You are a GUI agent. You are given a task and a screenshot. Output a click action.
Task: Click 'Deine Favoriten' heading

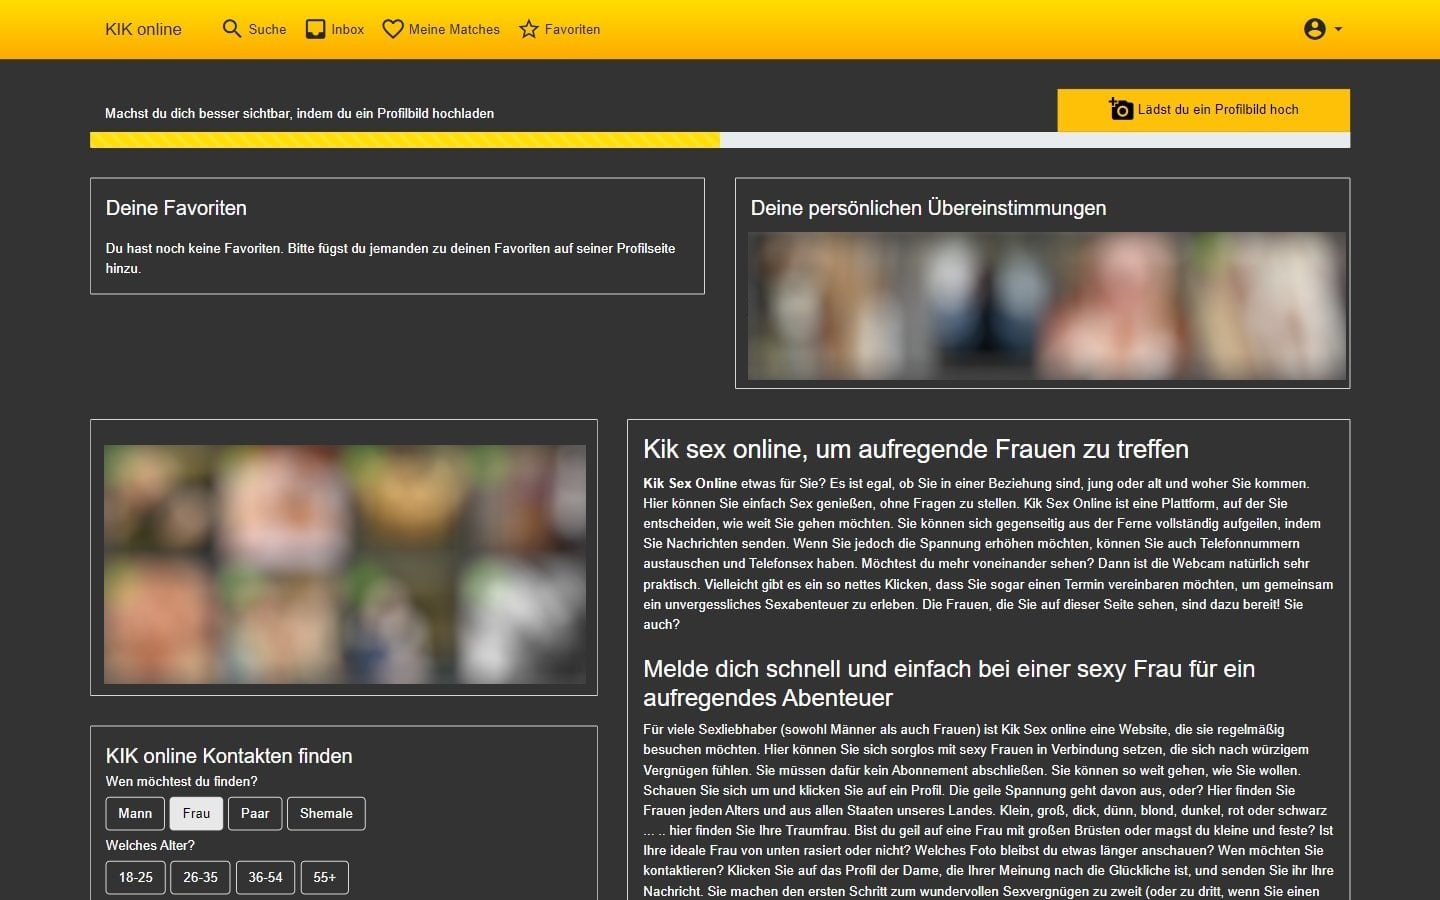pyautogui.click(x=176, y=208)
